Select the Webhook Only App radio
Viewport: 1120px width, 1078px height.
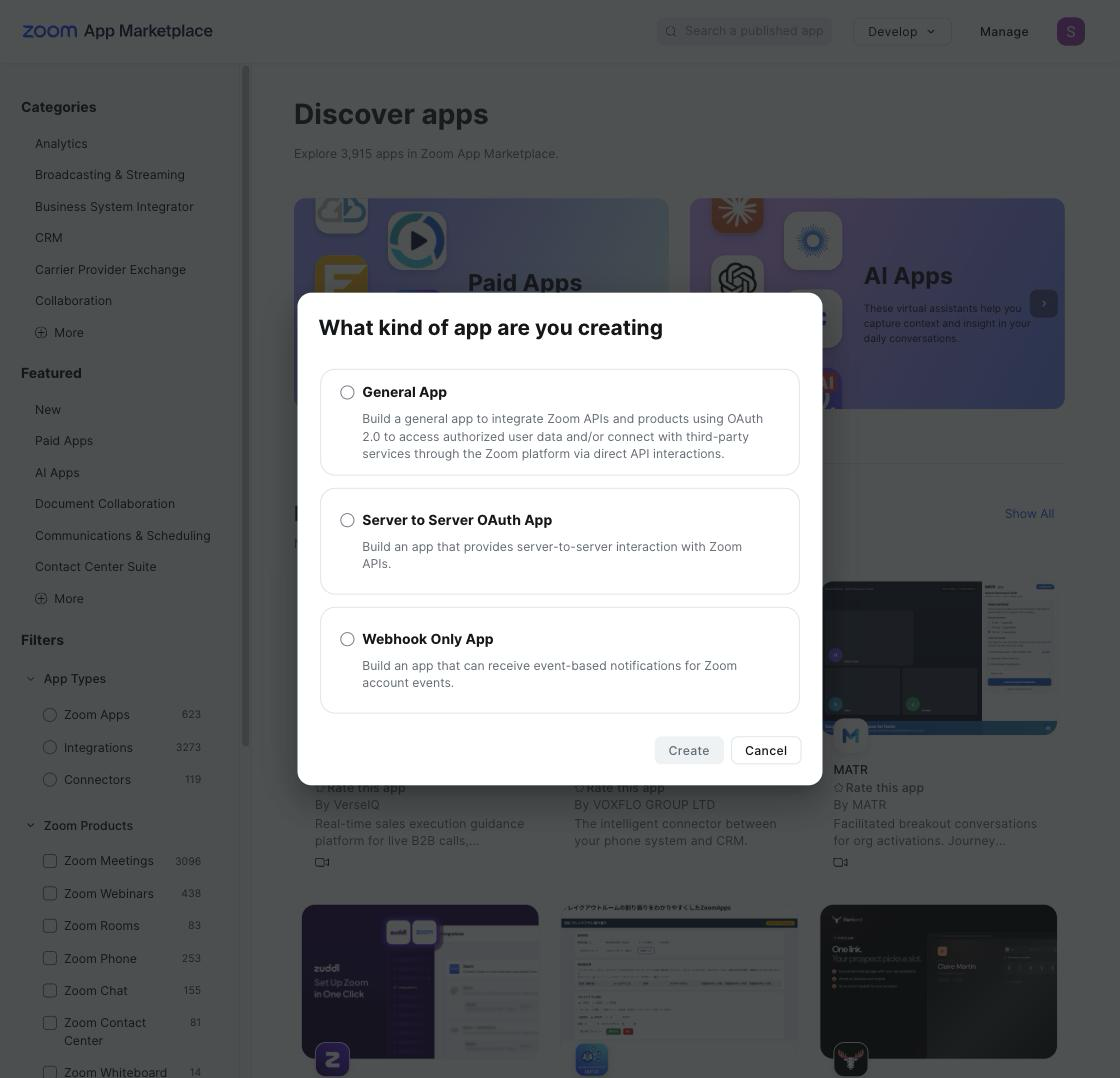347,639
